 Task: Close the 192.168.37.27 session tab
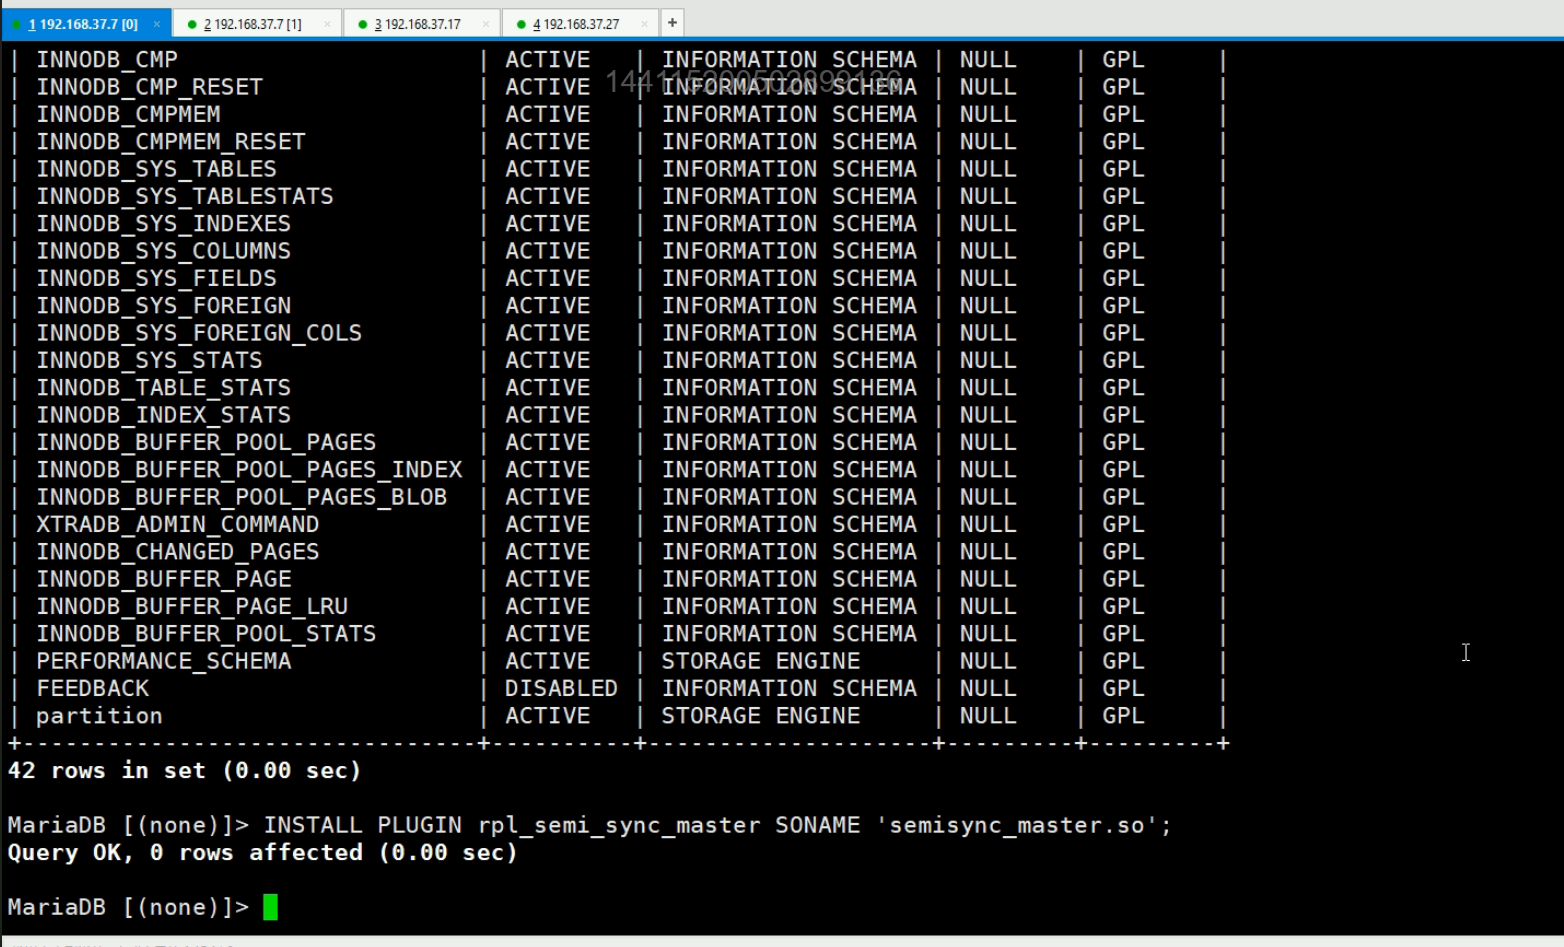(x=644, y=24)
